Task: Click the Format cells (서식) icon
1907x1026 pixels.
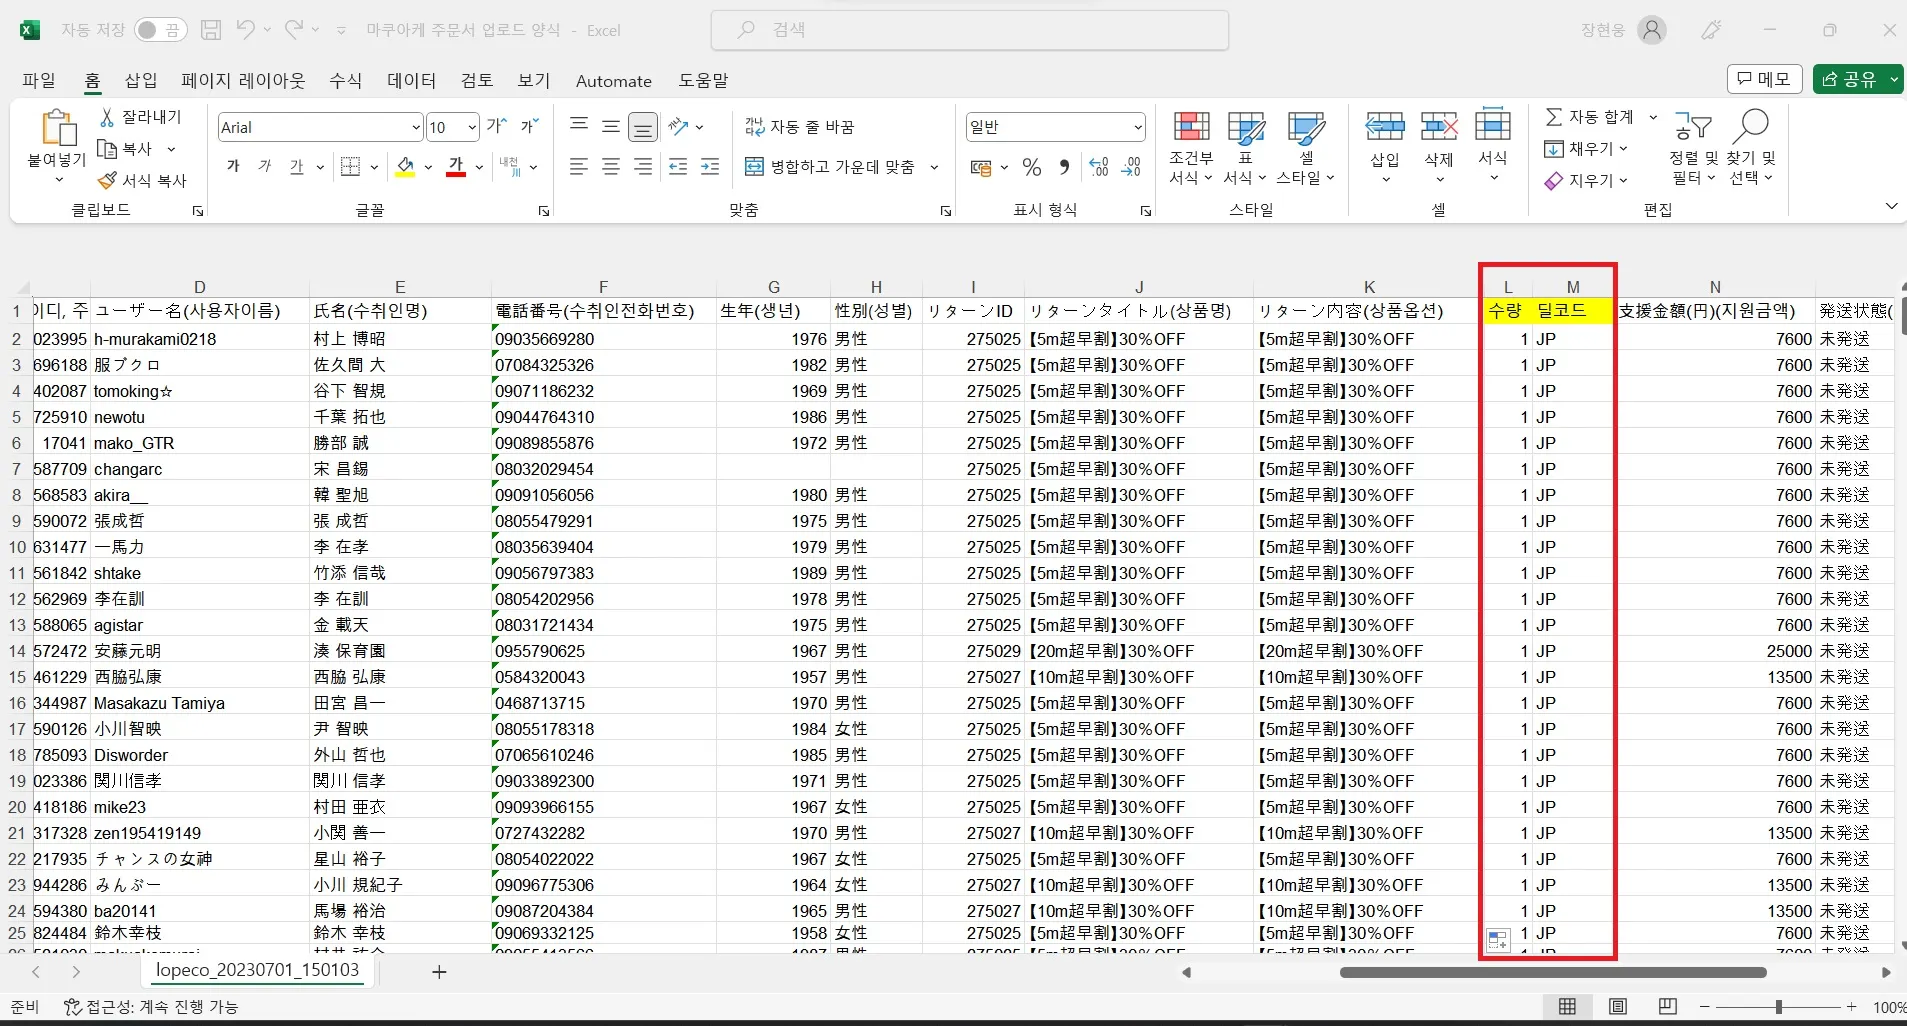Action: coord(1493,126)
